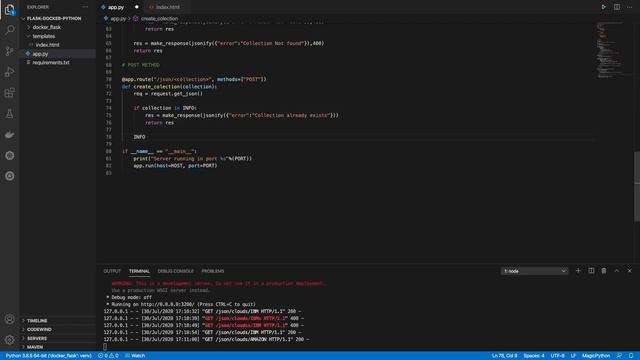Change file encoding UTF-8

(557, 356)
